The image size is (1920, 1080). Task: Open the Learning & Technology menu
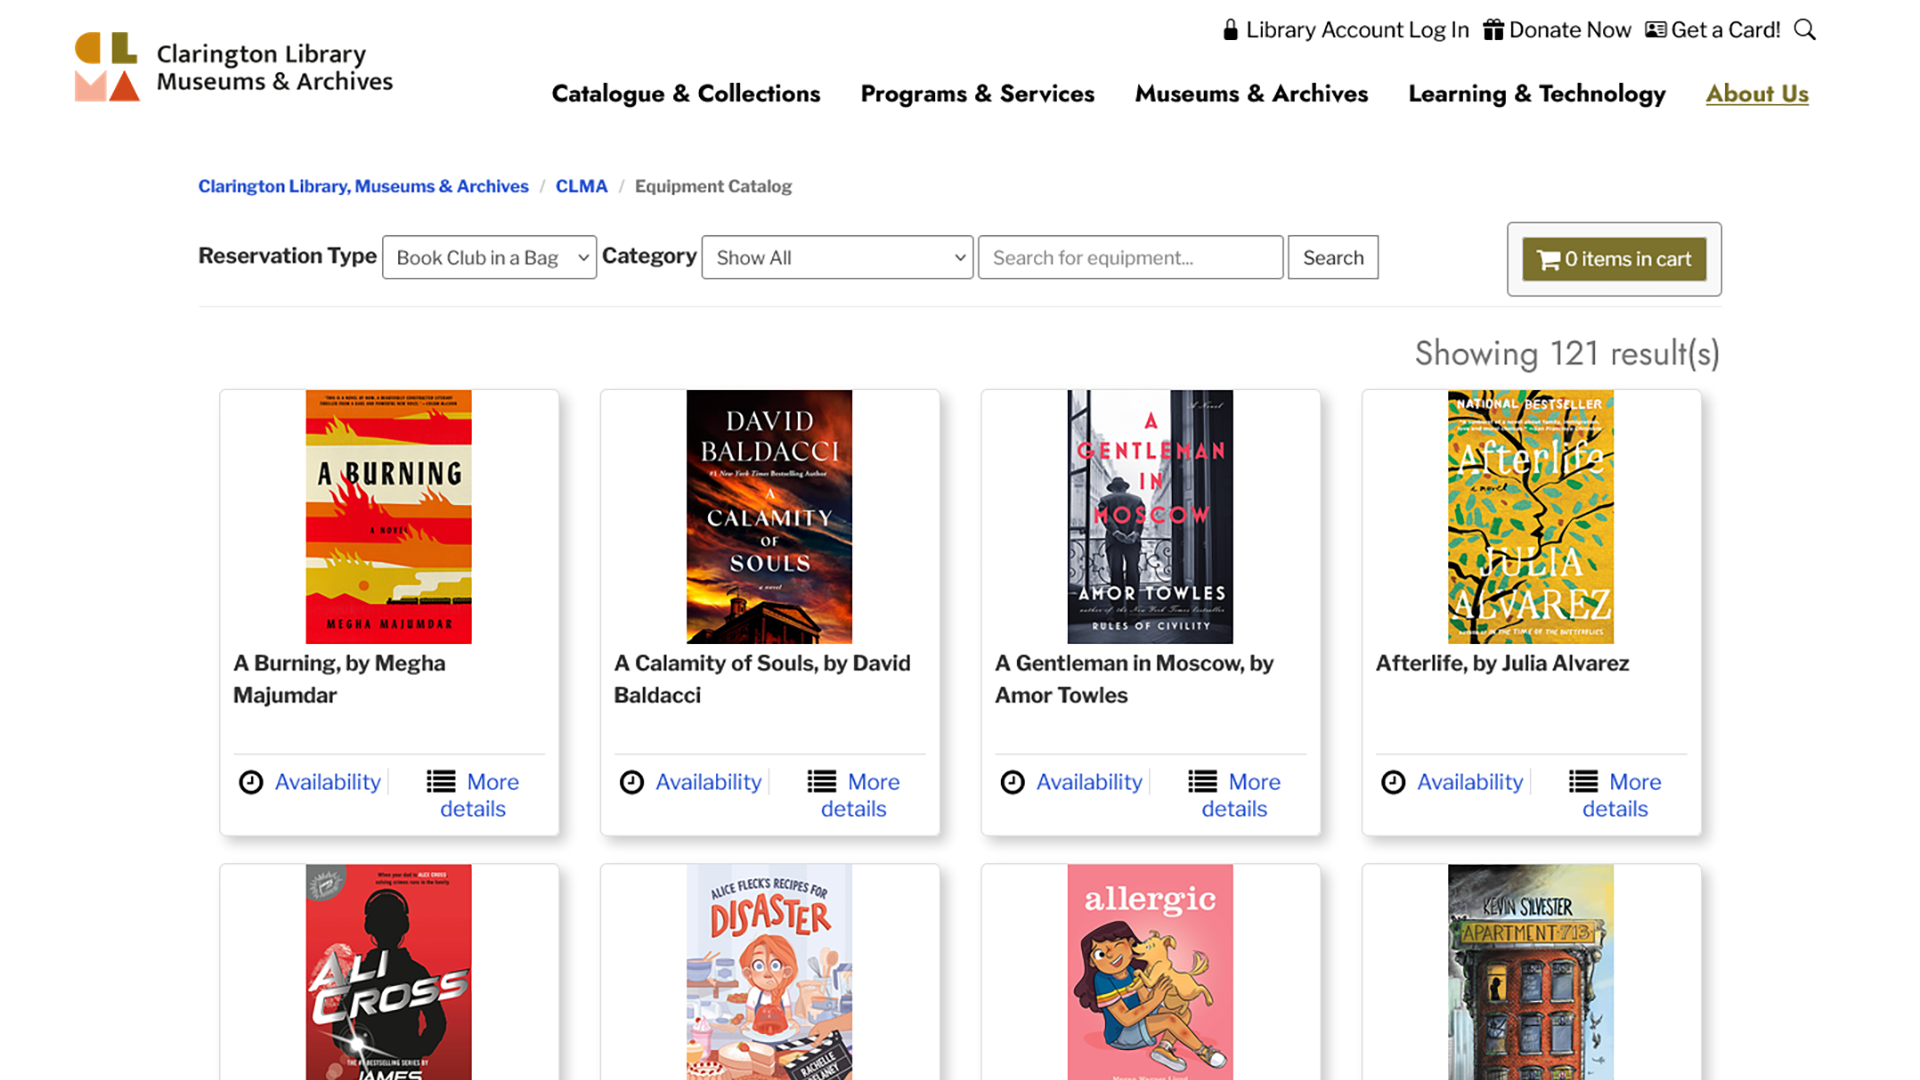[x=1537, y=94]
